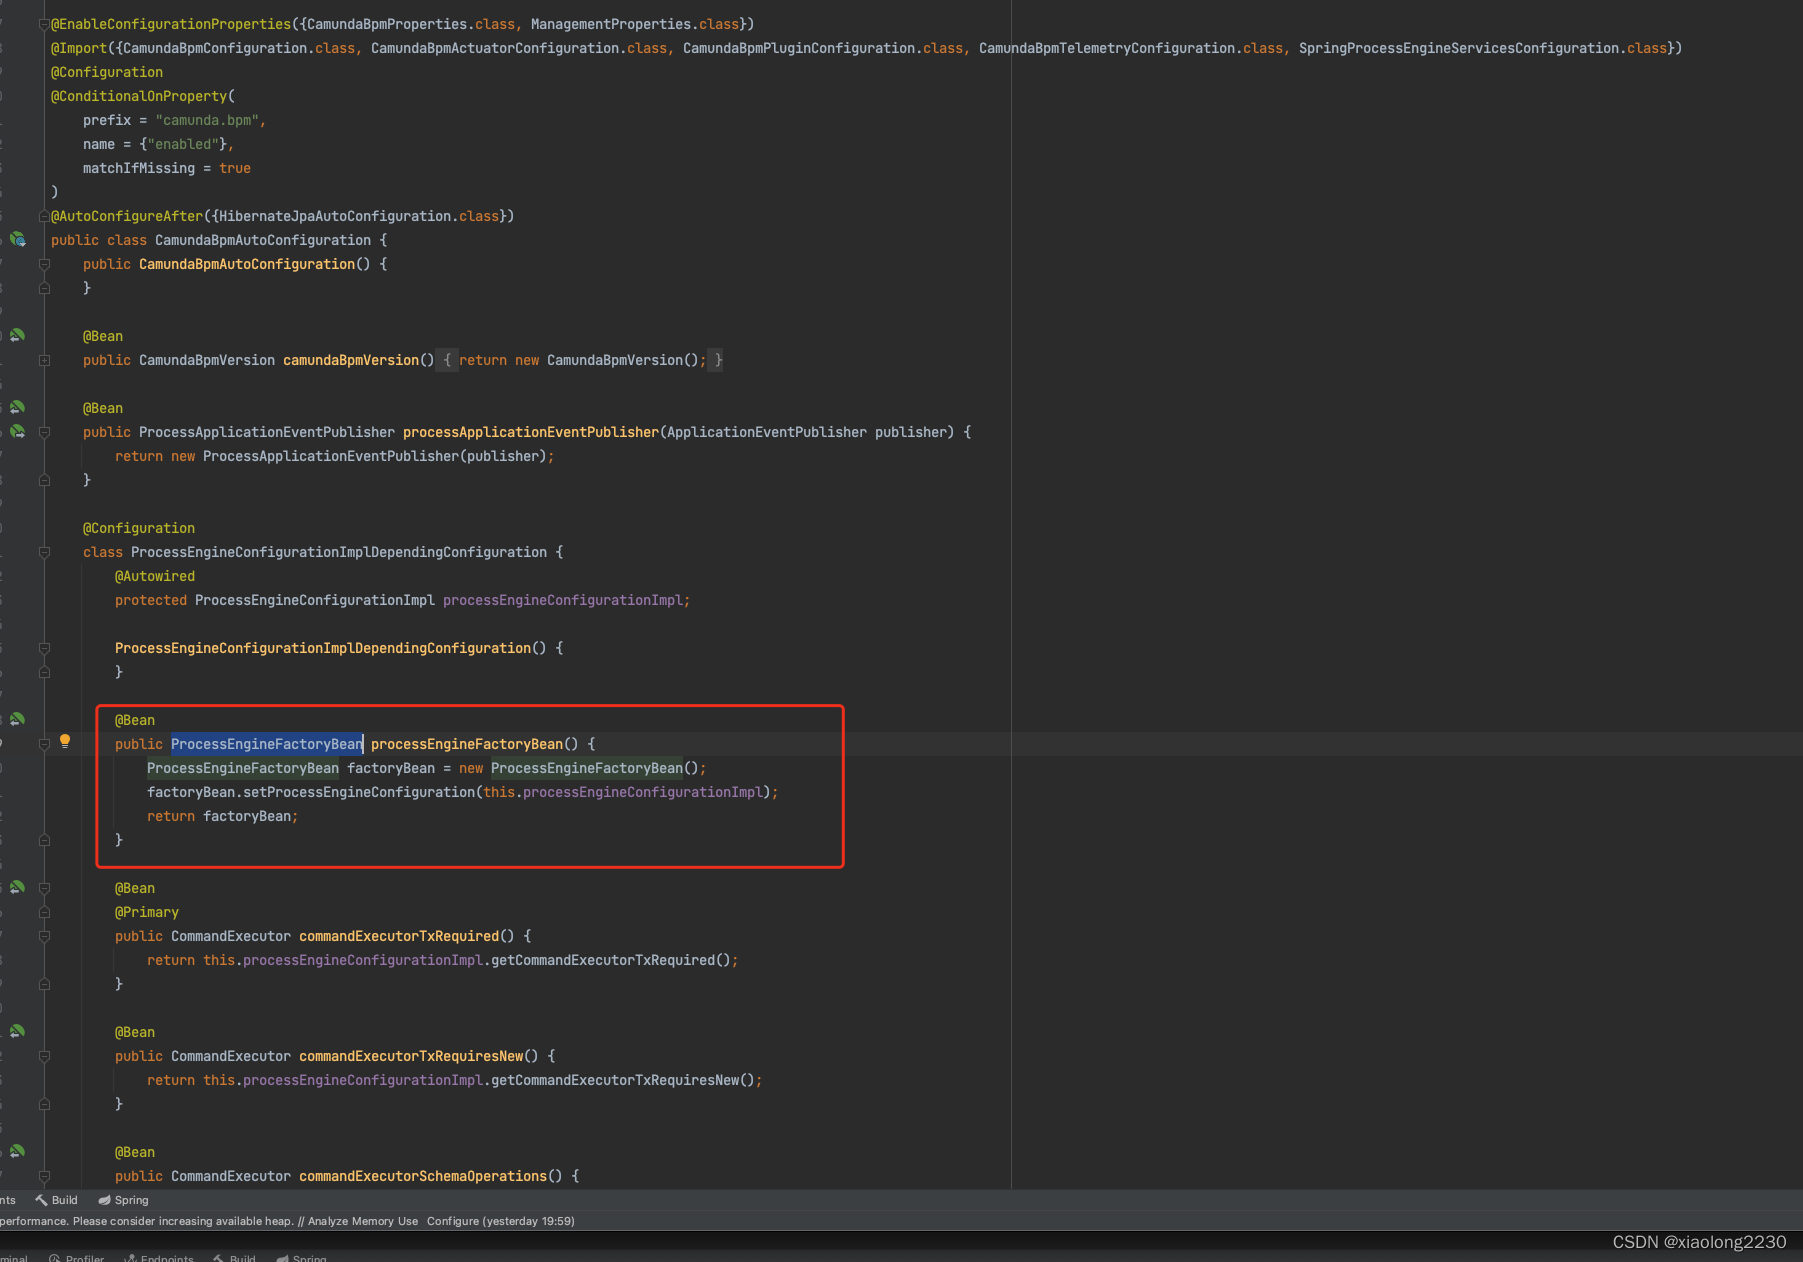Click ManagementProperties.class reference
This screenshot has height=1262, width=1803.
click(635, 24)
